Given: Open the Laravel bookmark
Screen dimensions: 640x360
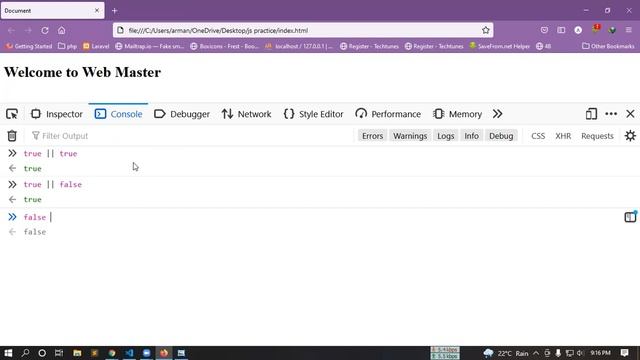Looking at the screenshot, I should (96, 46).
